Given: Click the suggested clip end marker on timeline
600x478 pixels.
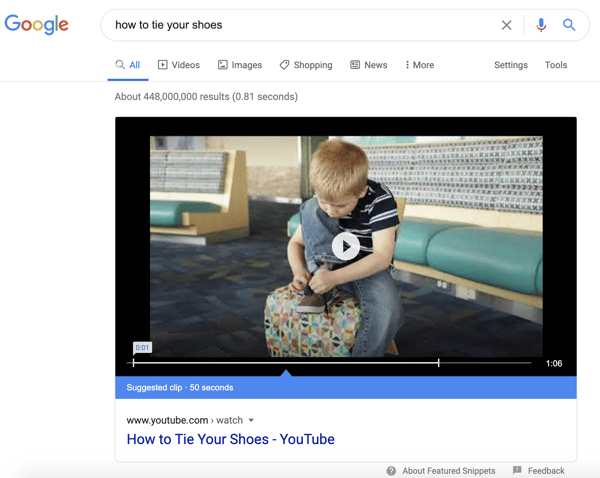Looking at the screenshot, I should pyautogui.click(x=439, y=362).
